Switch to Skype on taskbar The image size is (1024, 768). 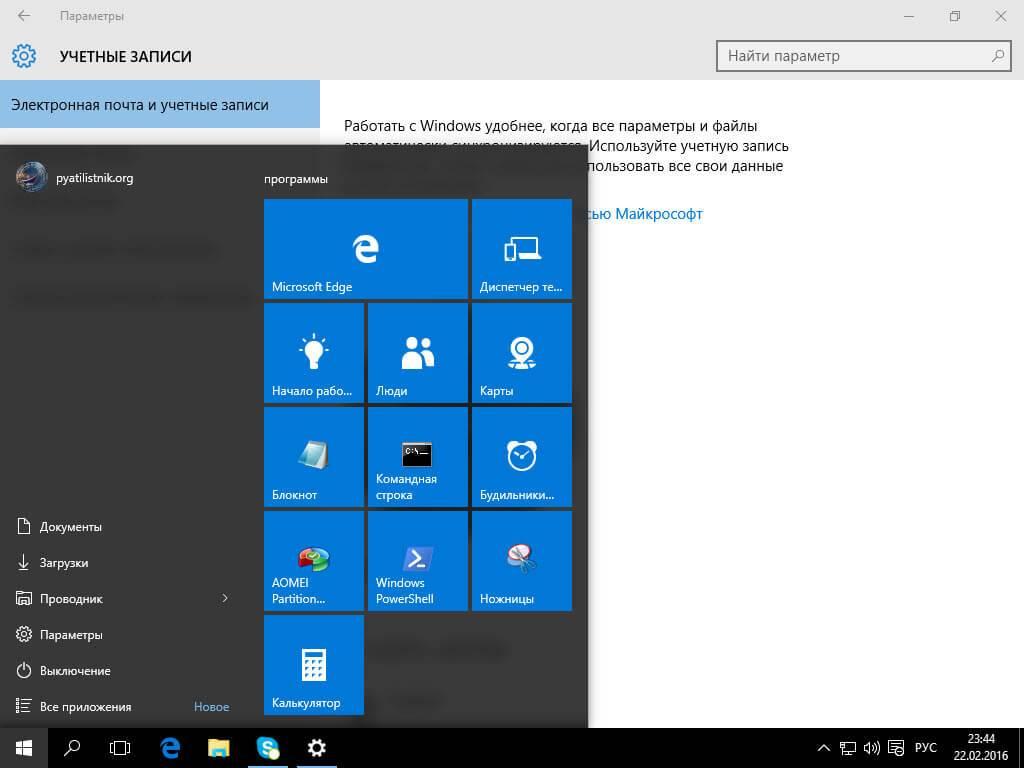(x=268, y=748)
